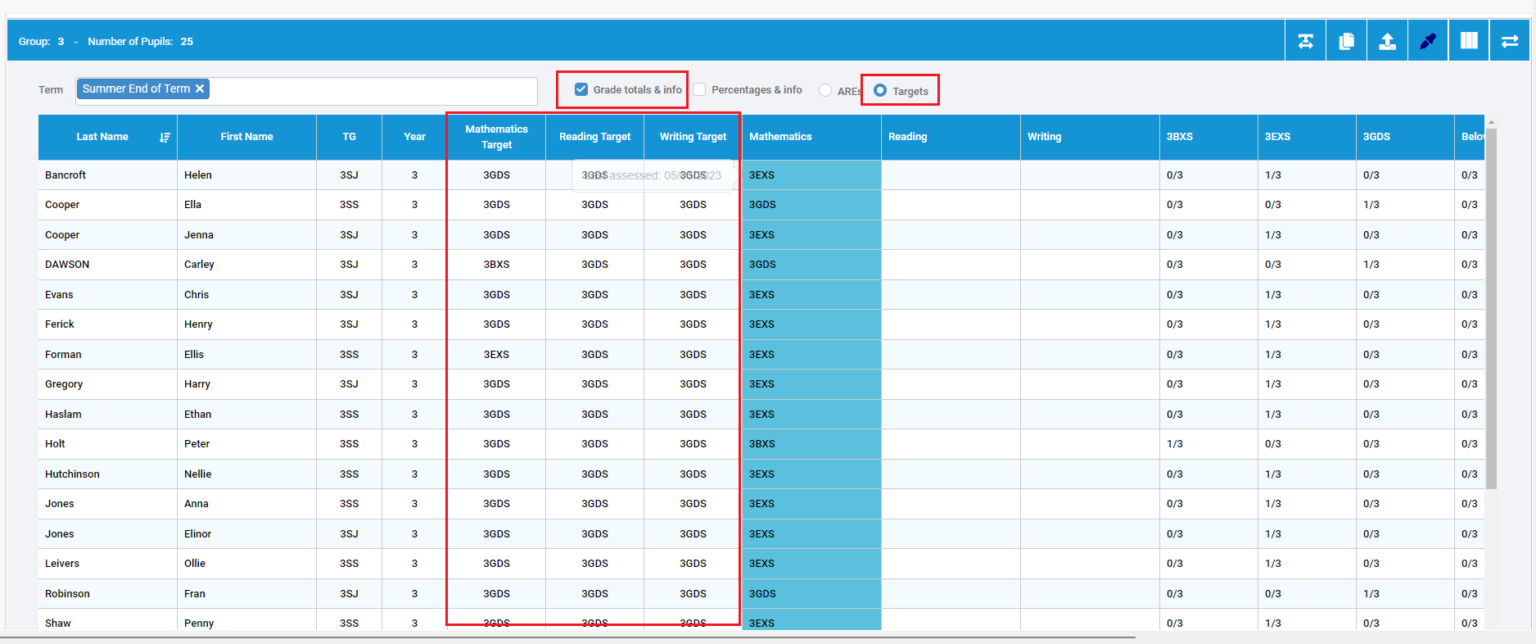Enable Percentages & info

[699, 89]
